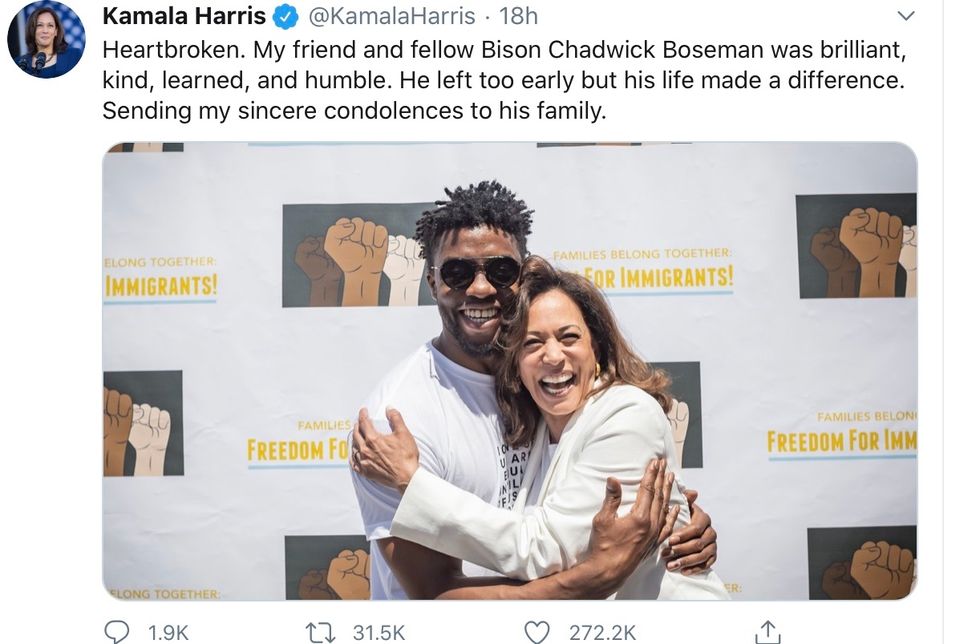Open Kamala Harris profile avatar picture

click(47, 39)
